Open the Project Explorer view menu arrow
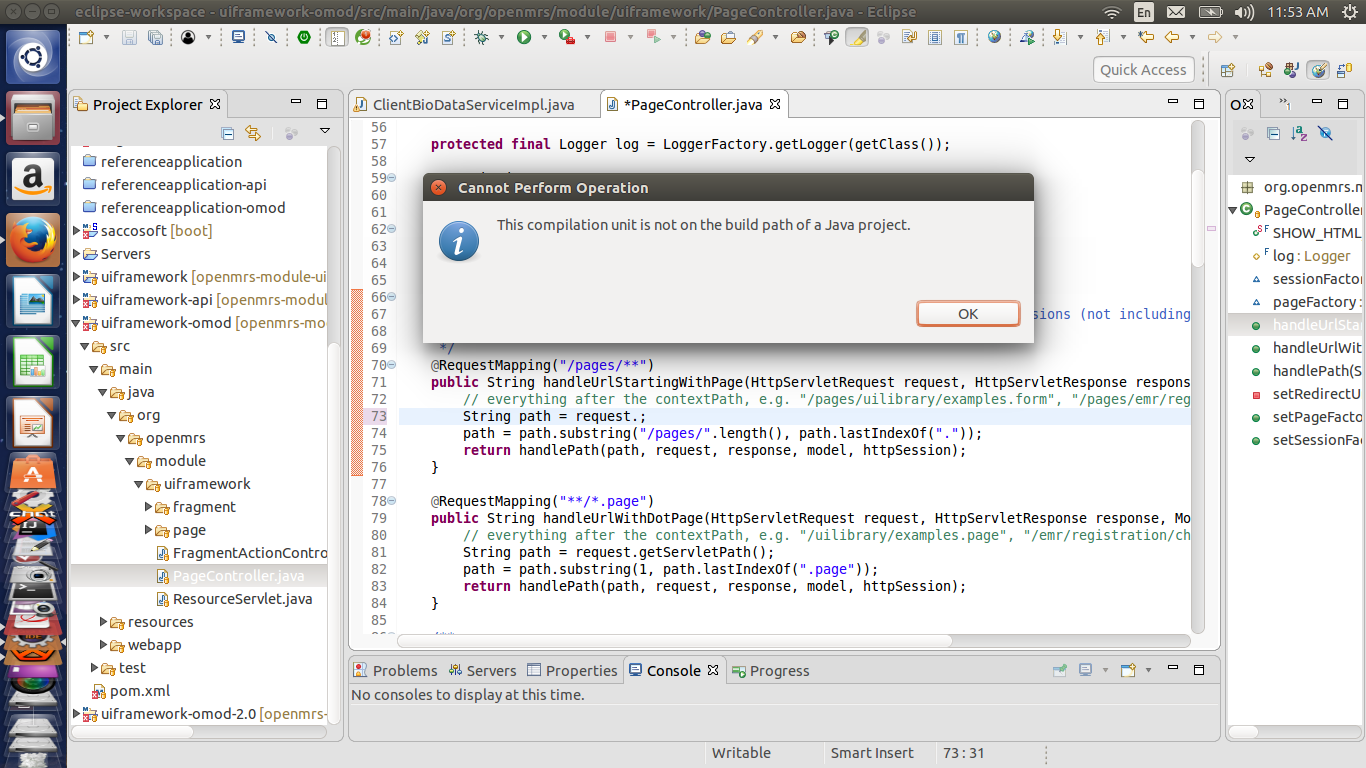This screenshot has height=768, width=1366. (x=324, y=131)
